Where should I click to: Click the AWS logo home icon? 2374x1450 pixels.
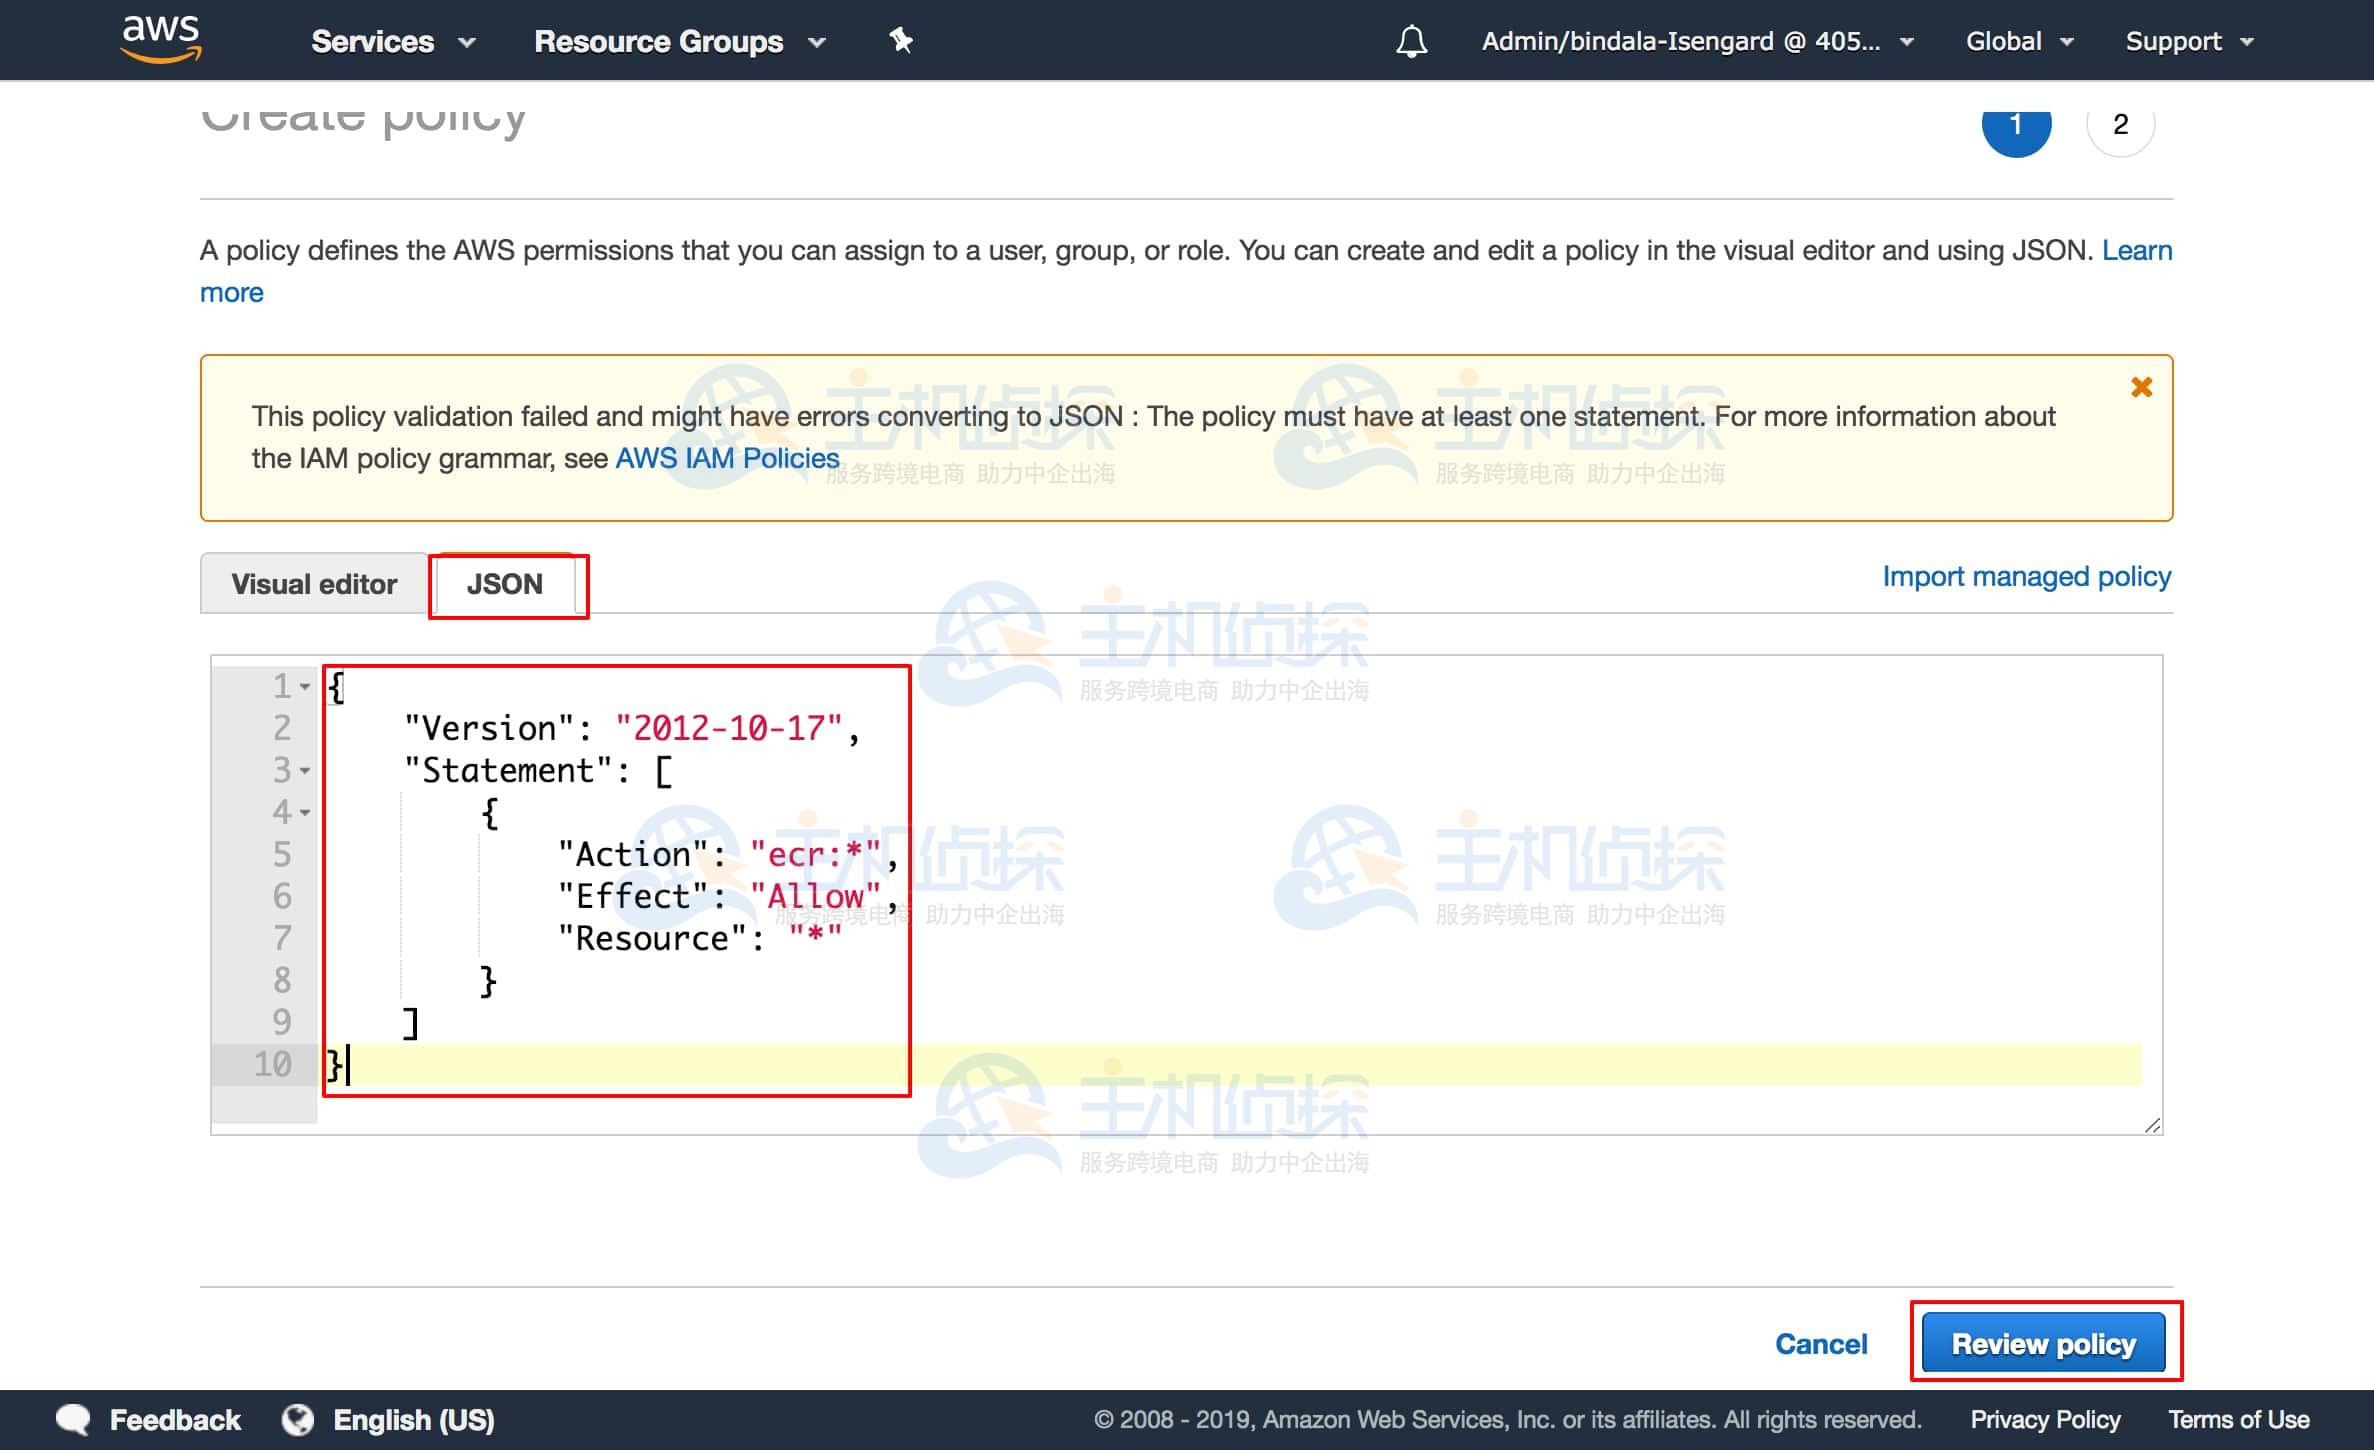click(x=160, y=40)
